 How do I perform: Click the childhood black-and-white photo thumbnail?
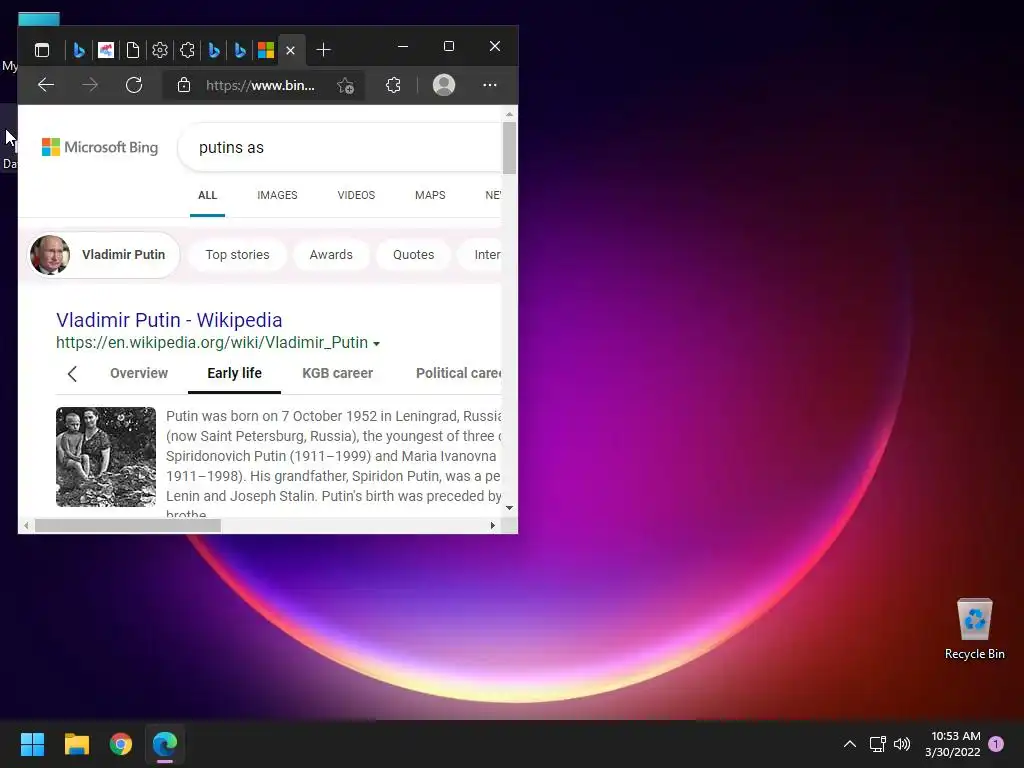(106, 457)
